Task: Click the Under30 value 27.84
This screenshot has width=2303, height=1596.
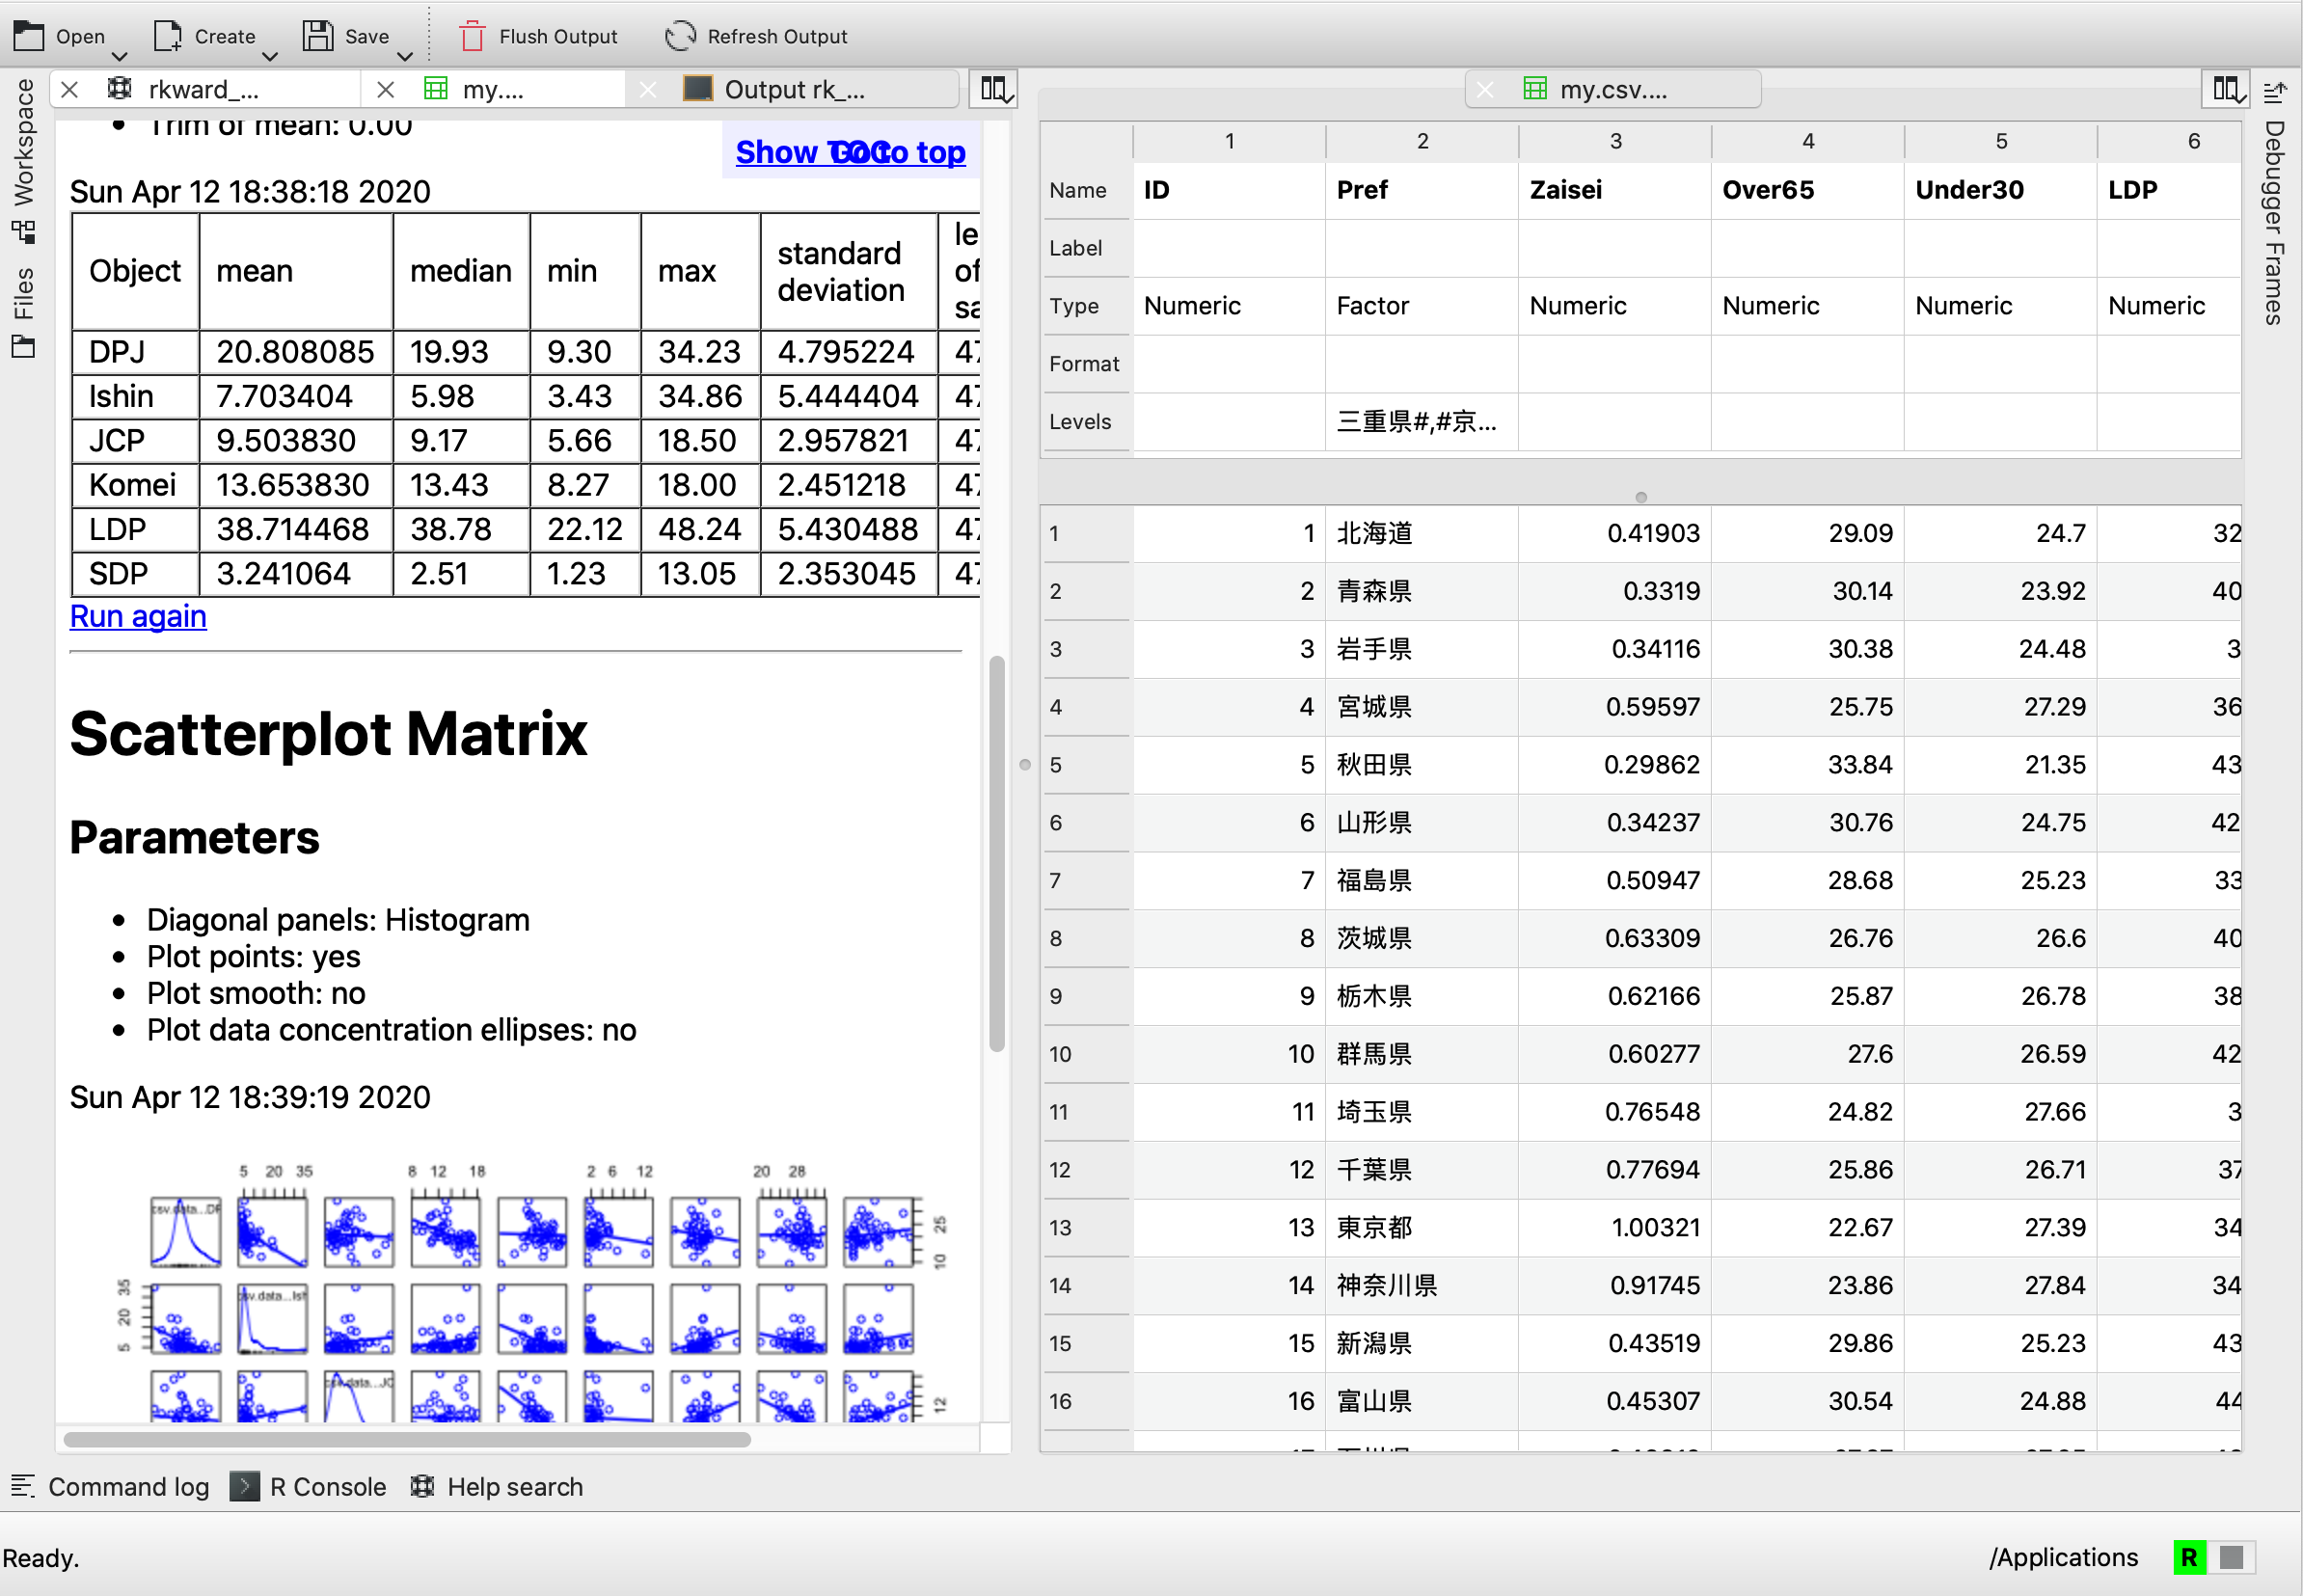Action: (x=2001, y=1285)
